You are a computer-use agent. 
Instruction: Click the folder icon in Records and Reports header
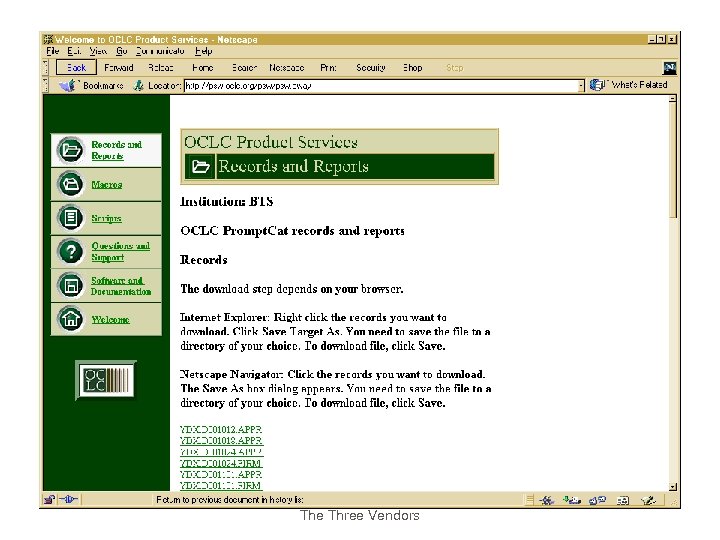pos(200,166)
